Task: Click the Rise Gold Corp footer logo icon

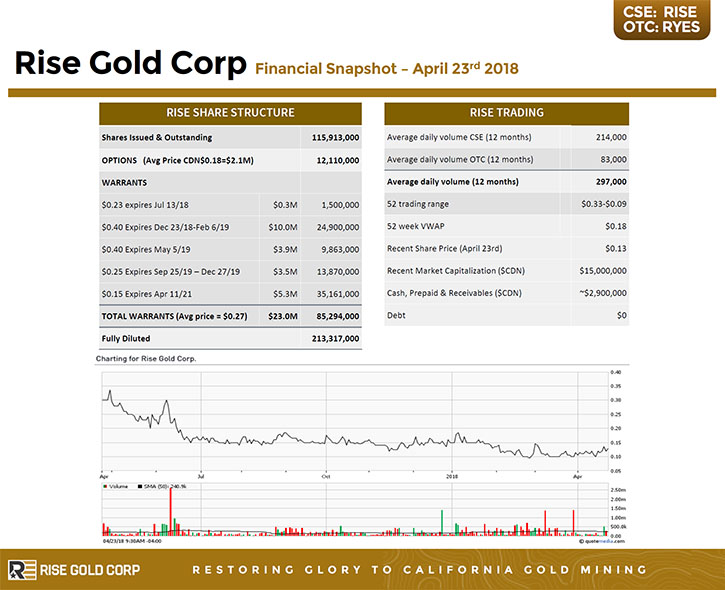Action: point(22,570)
